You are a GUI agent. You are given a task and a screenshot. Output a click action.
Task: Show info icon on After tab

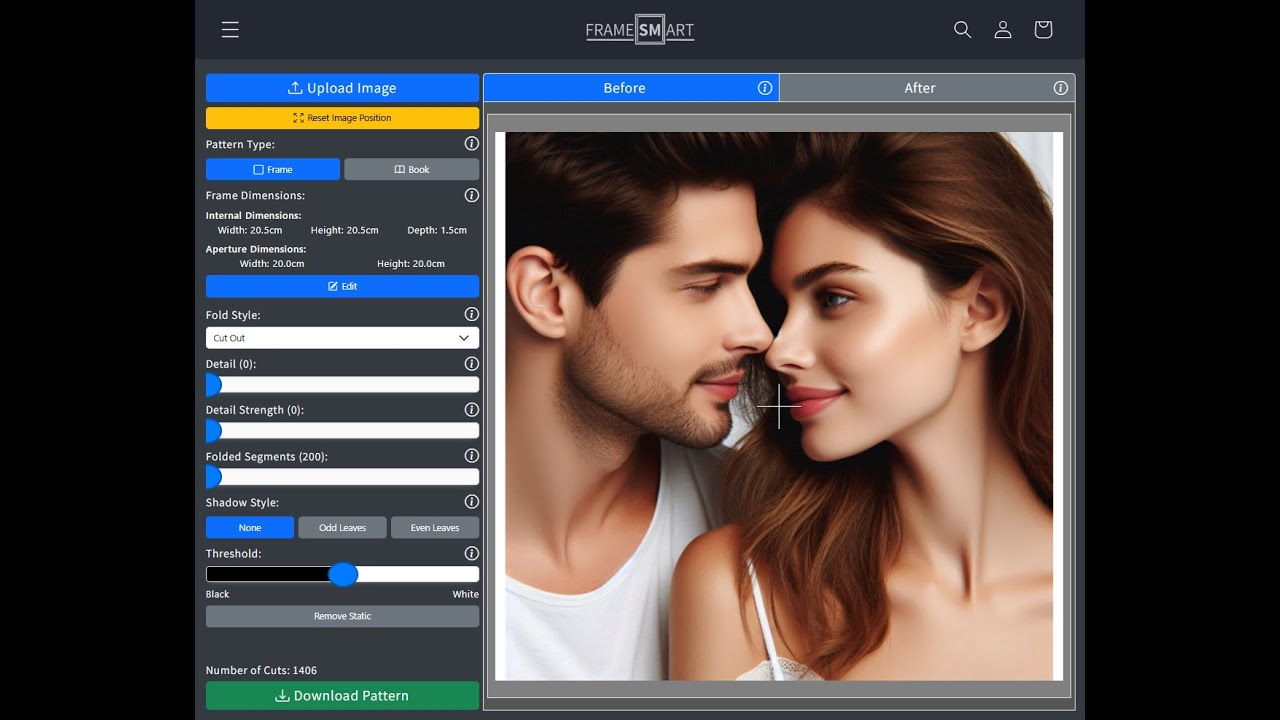(1061, 88)
